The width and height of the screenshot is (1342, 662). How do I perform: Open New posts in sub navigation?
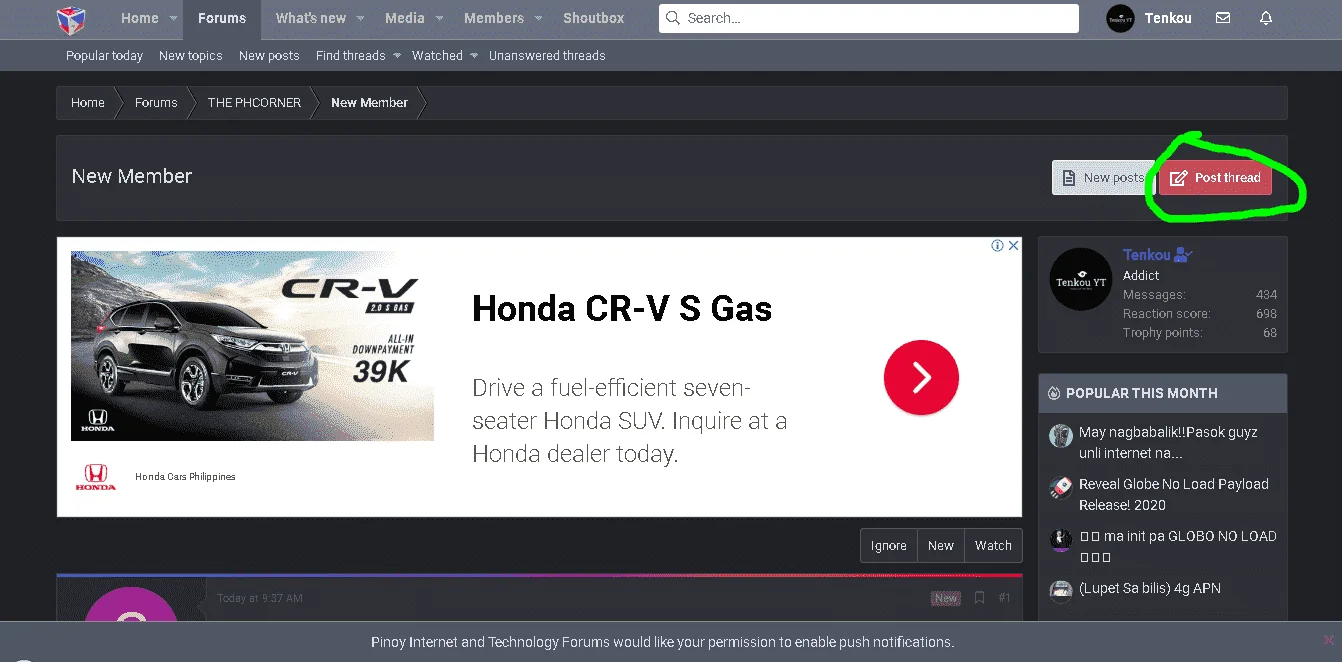pyautogui.click(x=269, y=56)
